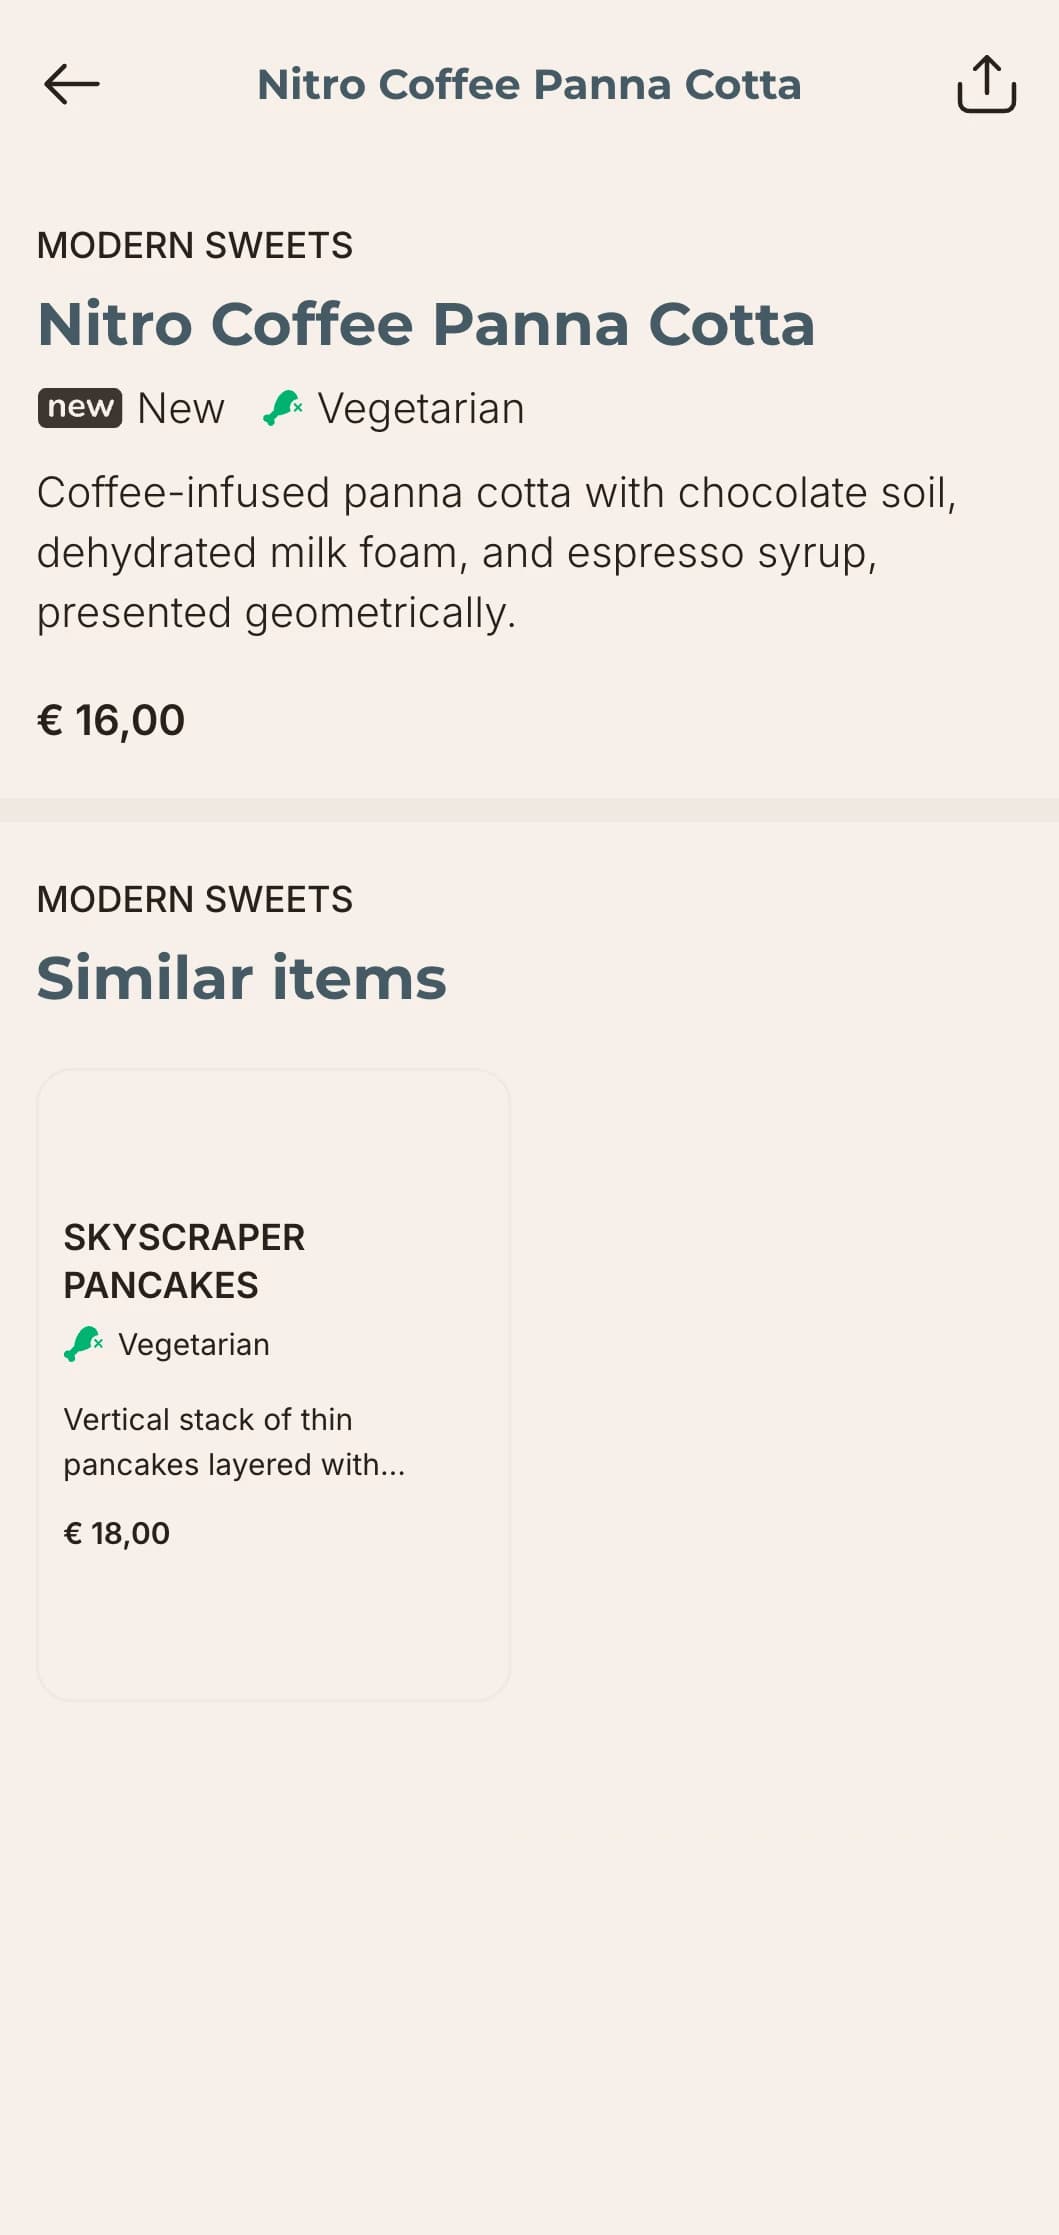Click 'Vegetarian' text in the pancakes card
Image resolution: width=1059 pixels, height=2235 pixels.
point(194,1345)
